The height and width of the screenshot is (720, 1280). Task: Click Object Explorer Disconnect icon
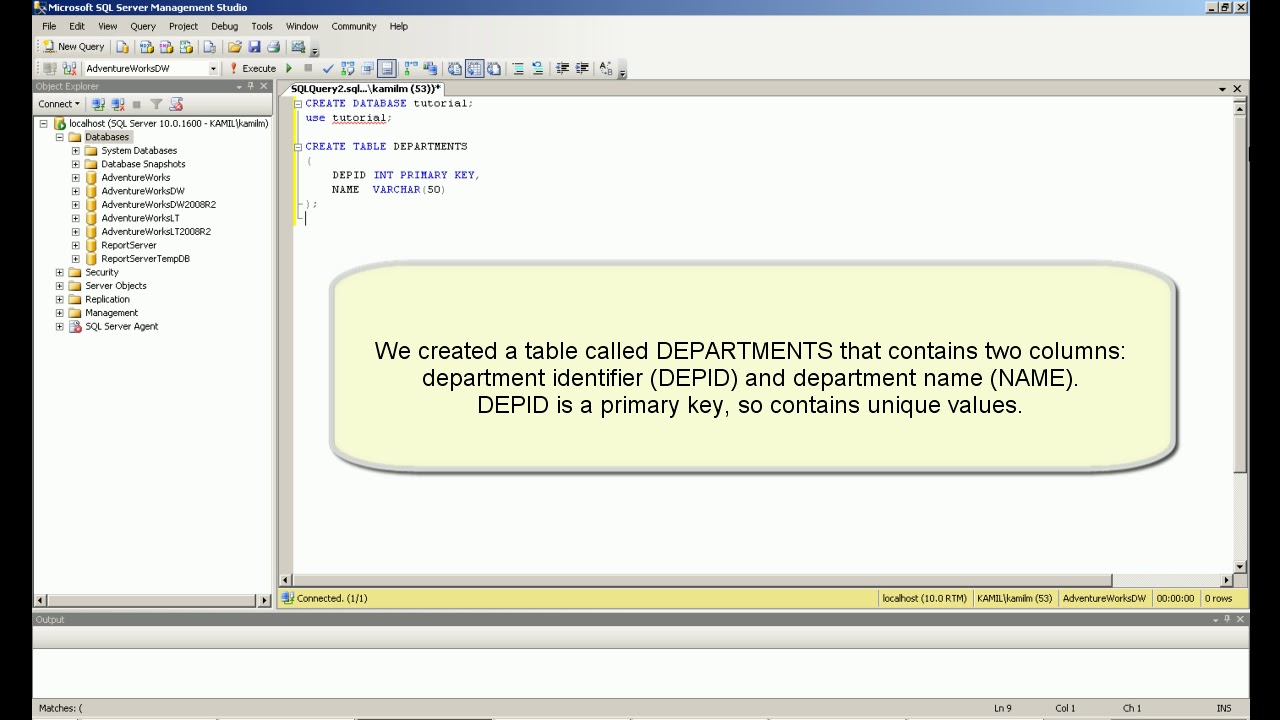click(x=118, y=104)
